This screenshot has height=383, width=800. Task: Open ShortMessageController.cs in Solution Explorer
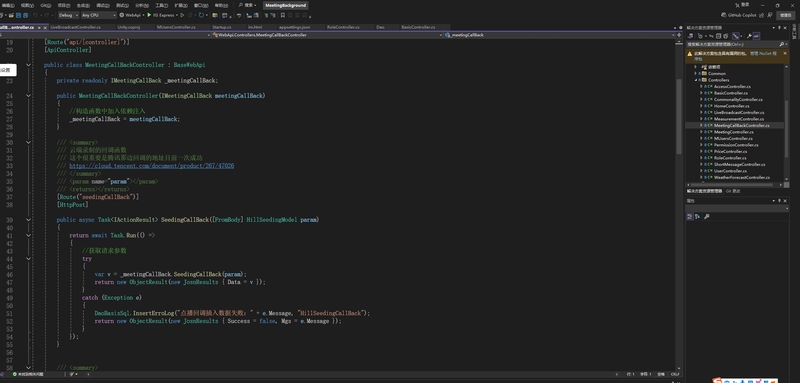click(739, 165)
